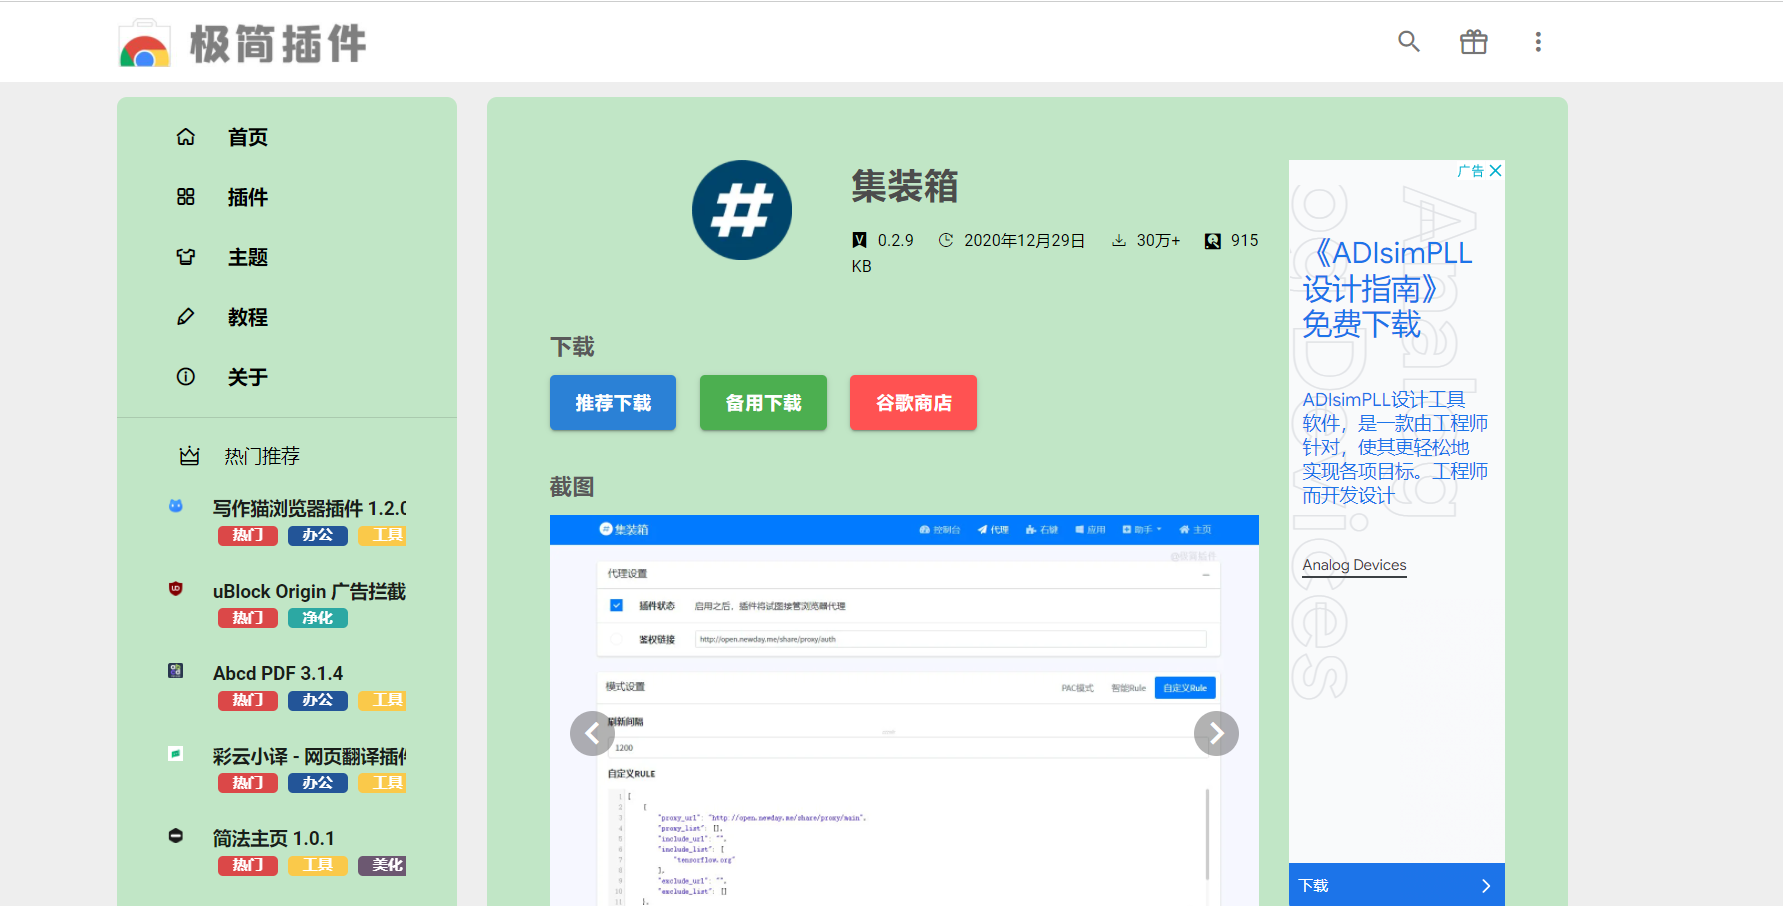Open the ADIsimPLL 设计指南 ad headline
The image size is (1783, 906).
(x=1387, y=289)
